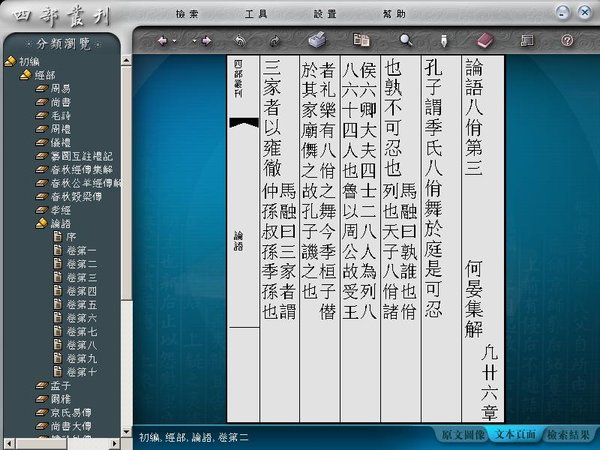
Task: Open the forward-history dropdown arrow
Action: pyautogui.click(x=195, y=41)
